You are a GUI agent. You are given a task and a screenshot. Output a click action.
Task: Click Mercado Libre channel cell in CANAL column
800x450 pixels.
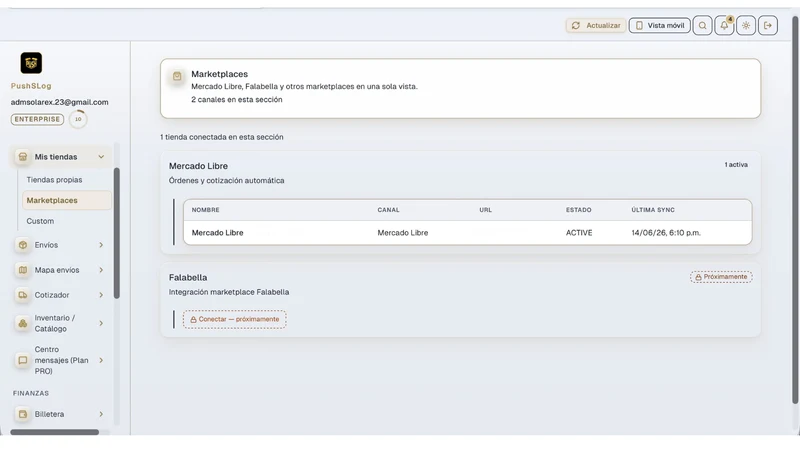(x=403, y=233)
